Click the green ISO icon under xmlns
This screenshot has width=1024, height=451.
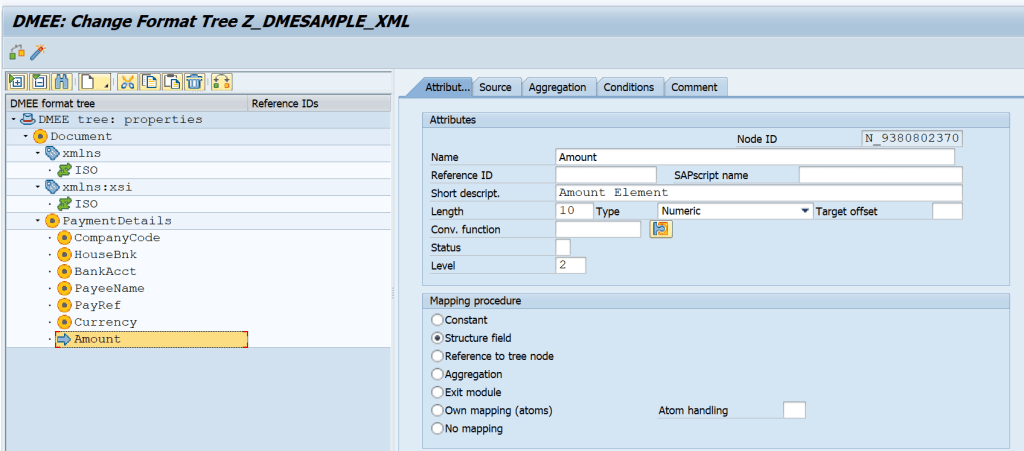click(64, 170)
